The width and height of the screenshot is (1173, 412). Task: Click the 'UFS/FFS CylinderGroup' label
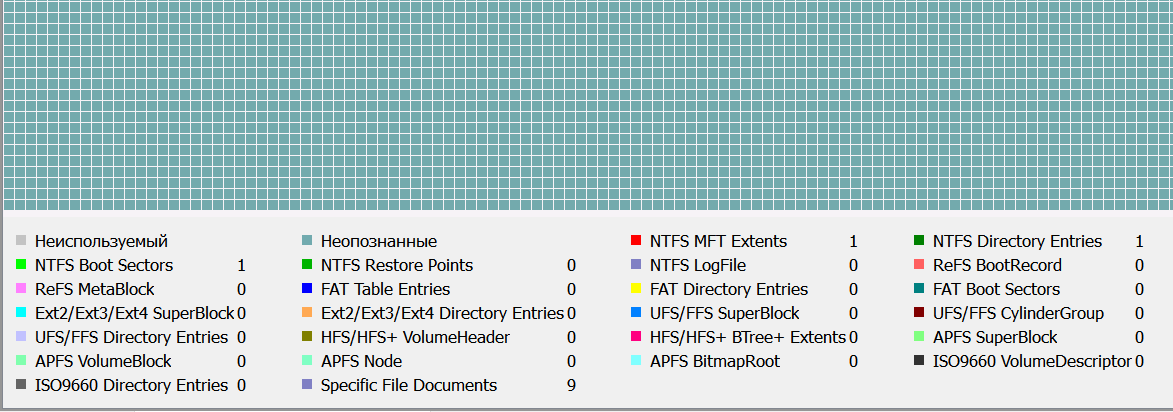point(1018,313)
